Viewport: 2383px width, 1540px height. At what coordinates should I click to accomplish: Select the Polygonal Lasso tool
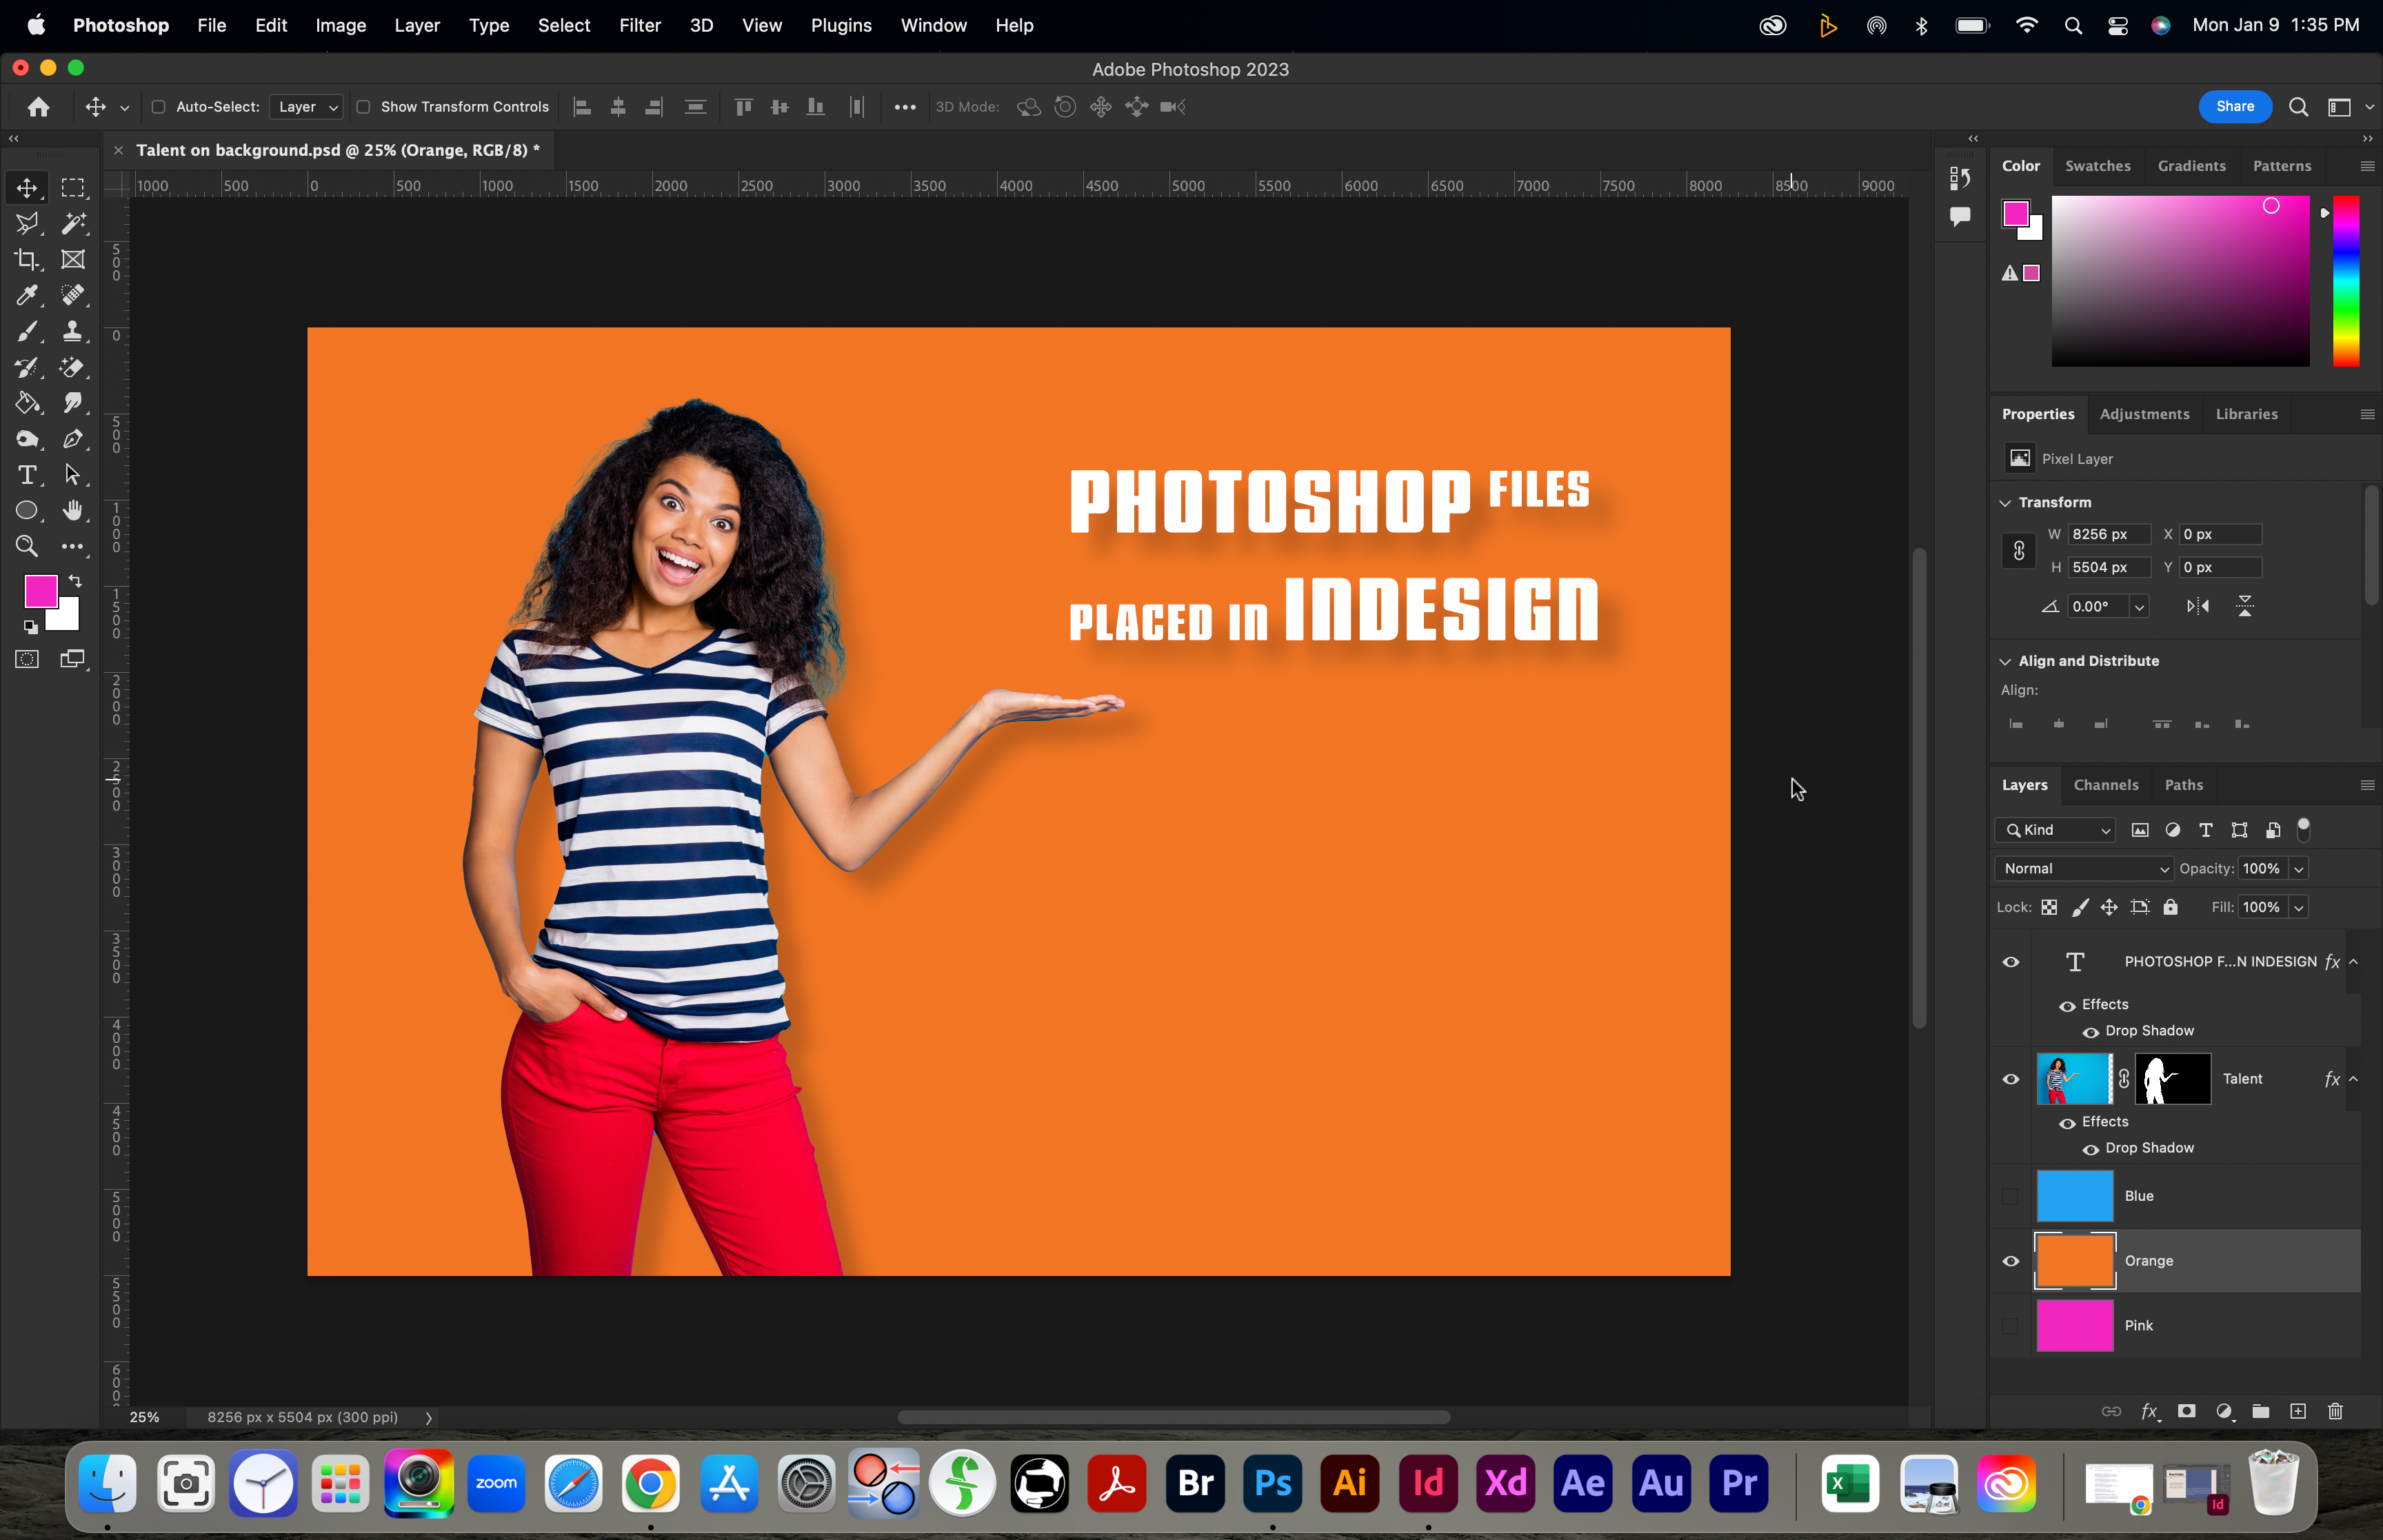(x=27, y=223)
